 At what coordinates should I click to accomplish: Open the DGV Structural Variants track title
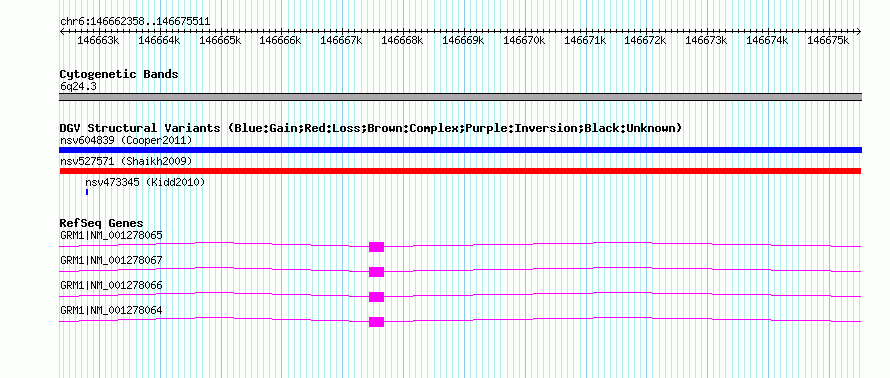point(371,128)
